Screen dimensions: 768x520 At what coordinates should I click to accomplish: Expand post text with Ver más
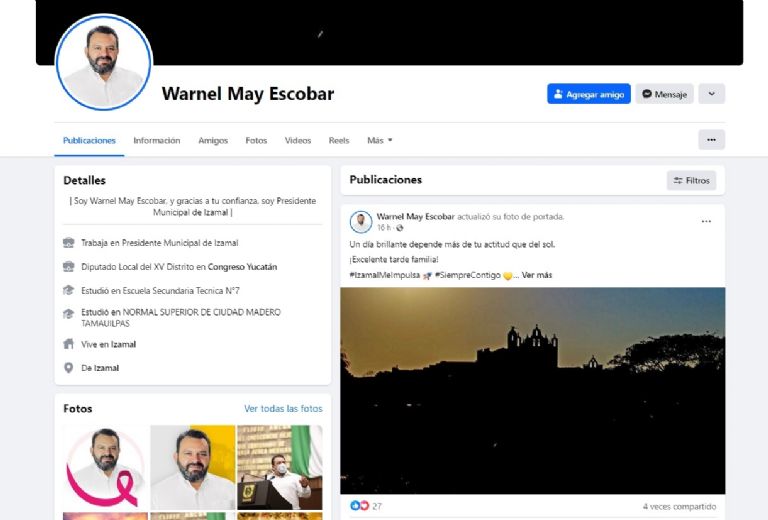[536, 275]
